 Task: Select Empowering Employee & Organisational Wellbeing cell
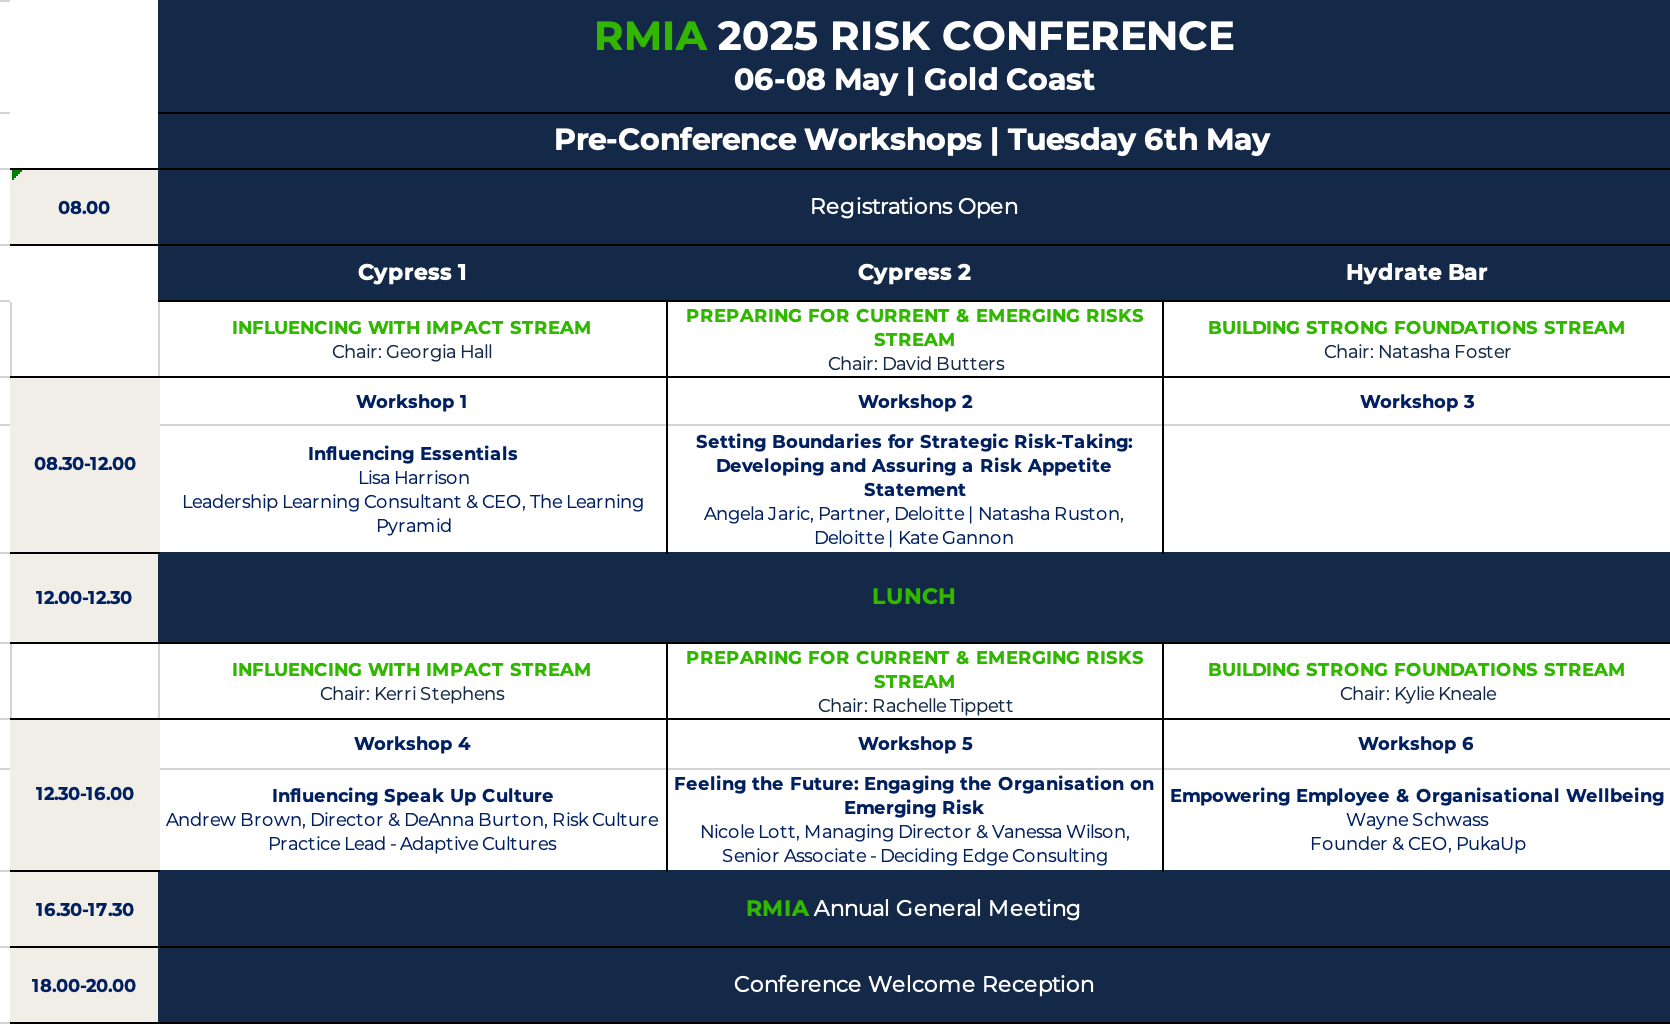[1416, 819]
